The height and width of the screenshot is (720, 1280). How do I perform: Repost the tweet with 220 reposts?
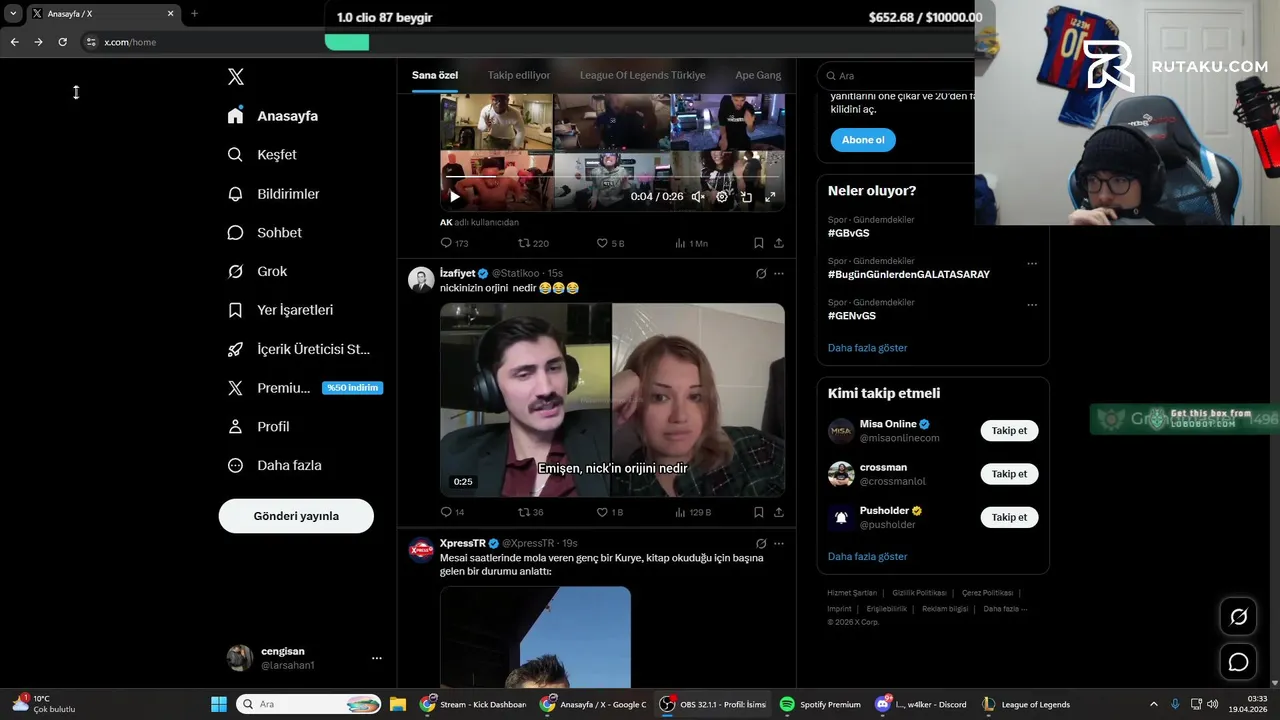pos(533,243)
